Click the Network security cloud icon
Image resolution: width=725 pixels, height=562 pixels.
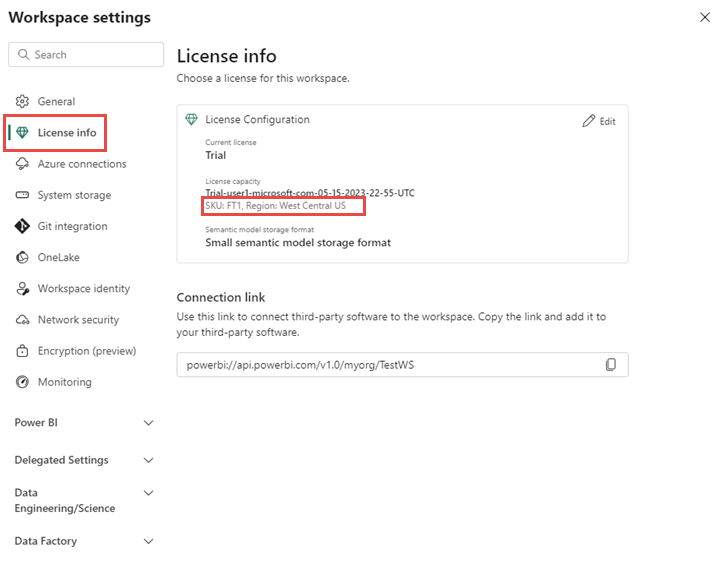click(x=23, y=320)
